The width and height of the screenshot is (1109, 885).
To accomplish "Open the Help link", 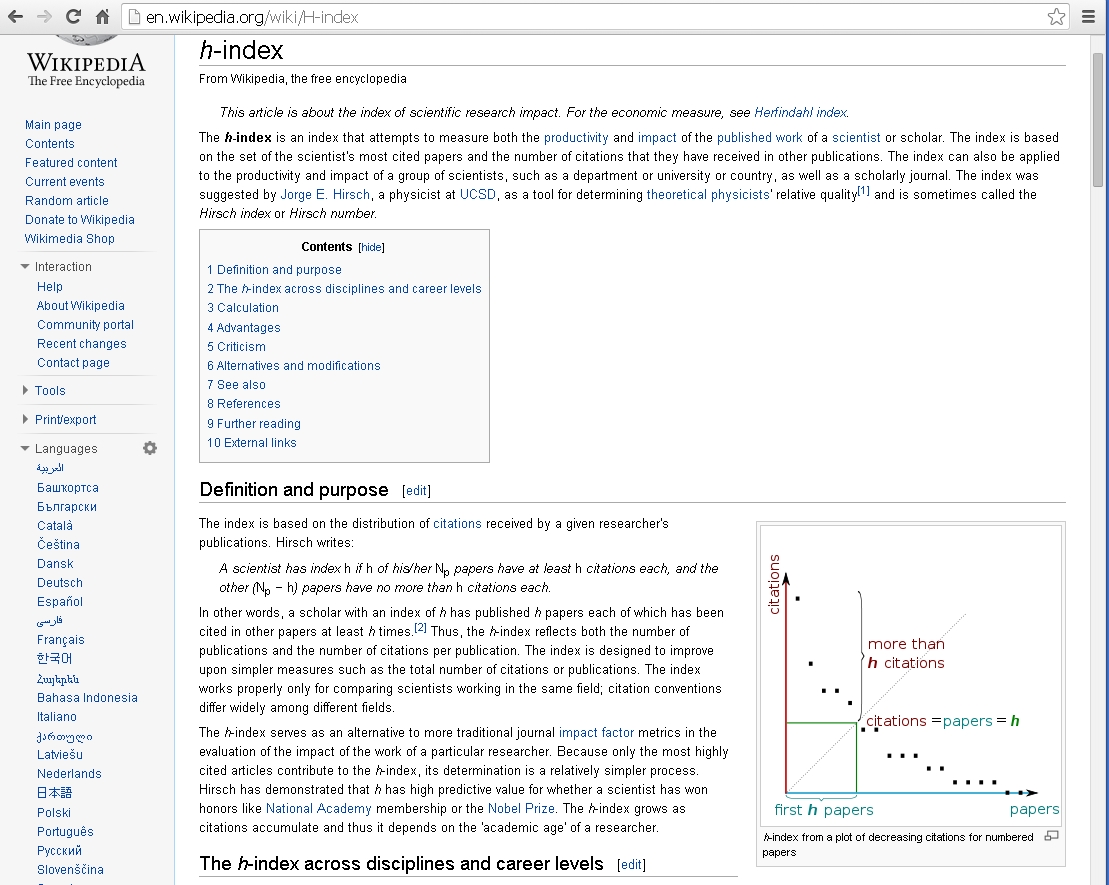I will pyautogui.click(x=50, y=287).
